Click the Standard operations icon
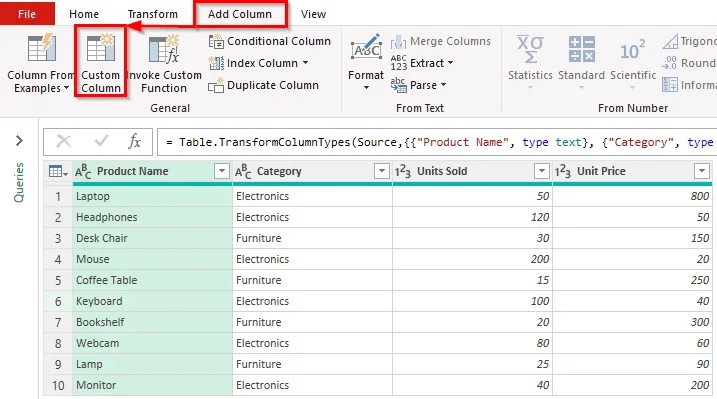Screen dimensions: 717x399 coord(582,49)
